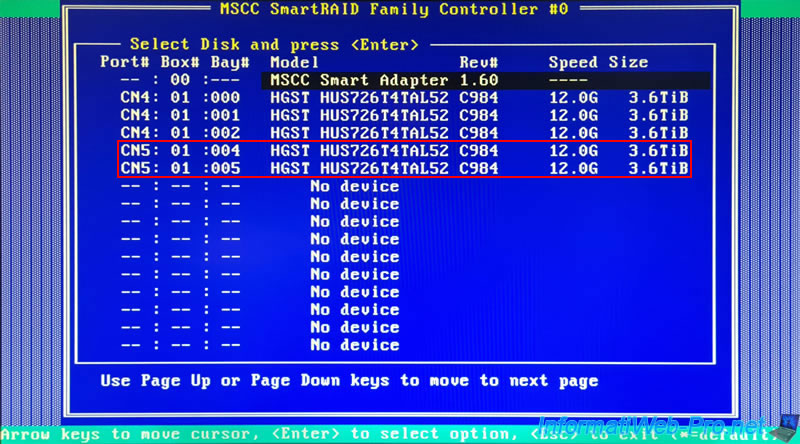800x444 pixels.
Task: Click the first No device entry
Action: coord(354,186)
